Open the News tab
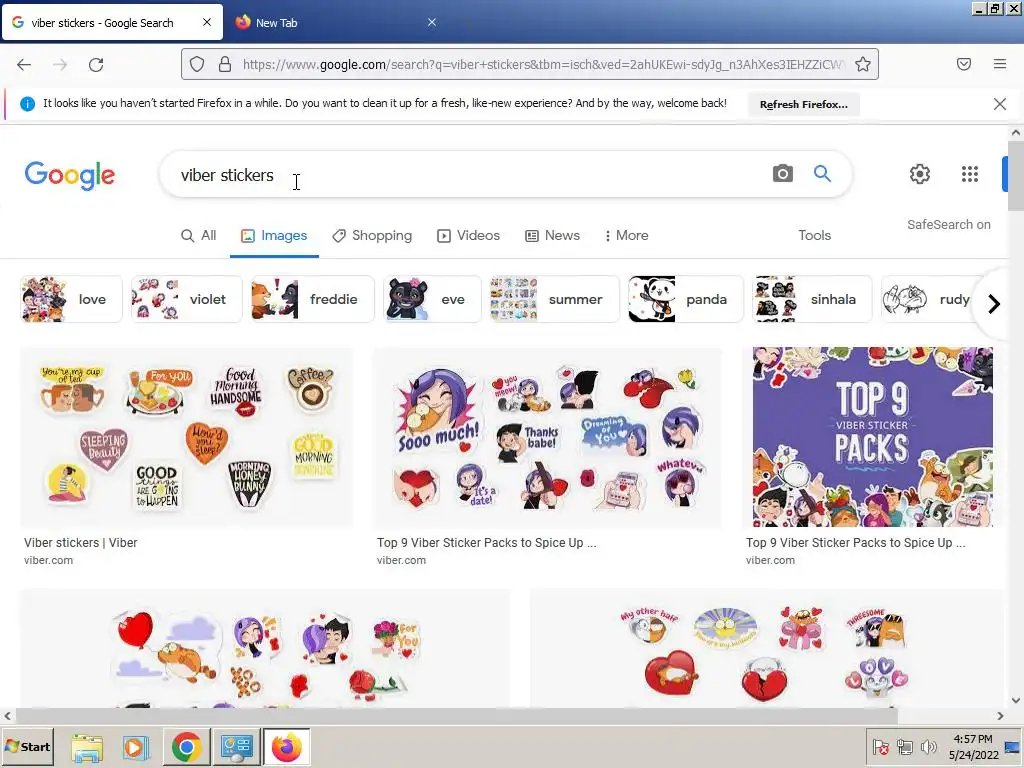 (x=552, y=236)
